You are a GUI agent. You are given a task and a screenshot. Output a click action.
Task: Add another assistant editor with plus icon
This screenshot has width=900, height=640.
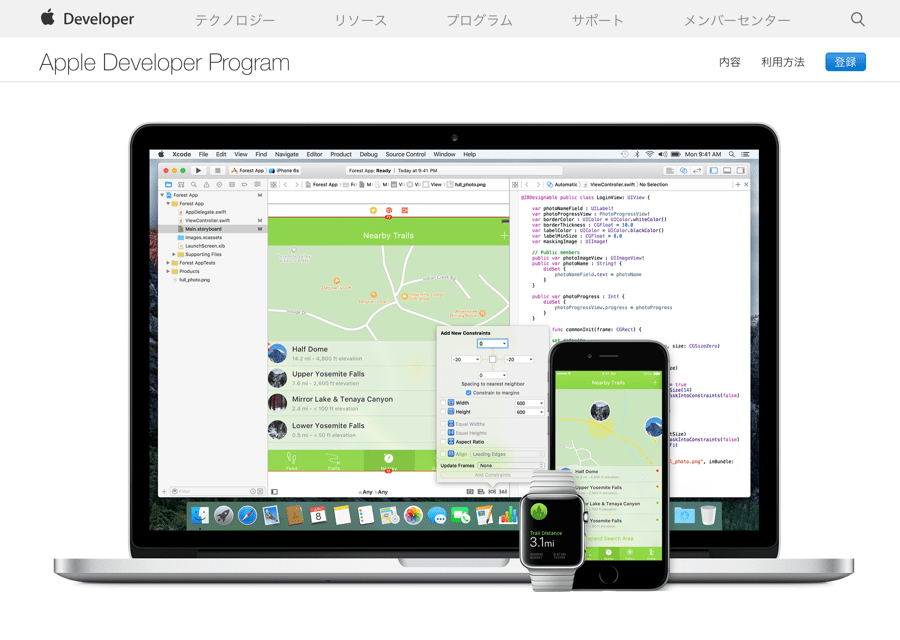pyautogui.click(x=738, y=185)
